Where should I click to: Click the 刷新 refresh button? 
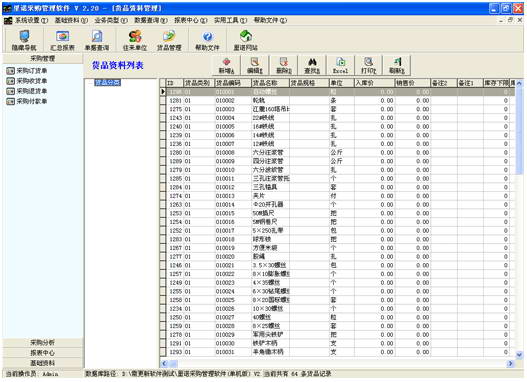(397, 65)
